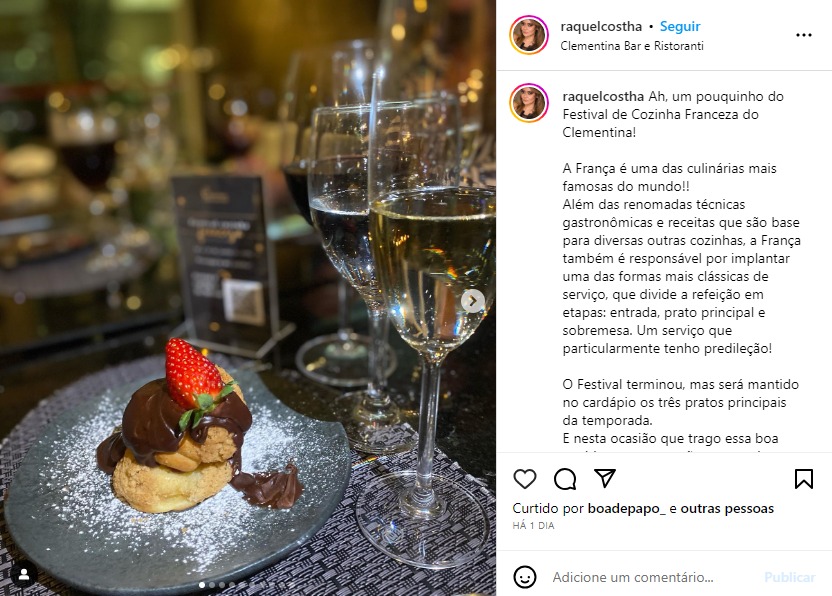Save post with the bookmark icon

pyautogui.click(x=804, y=479)
